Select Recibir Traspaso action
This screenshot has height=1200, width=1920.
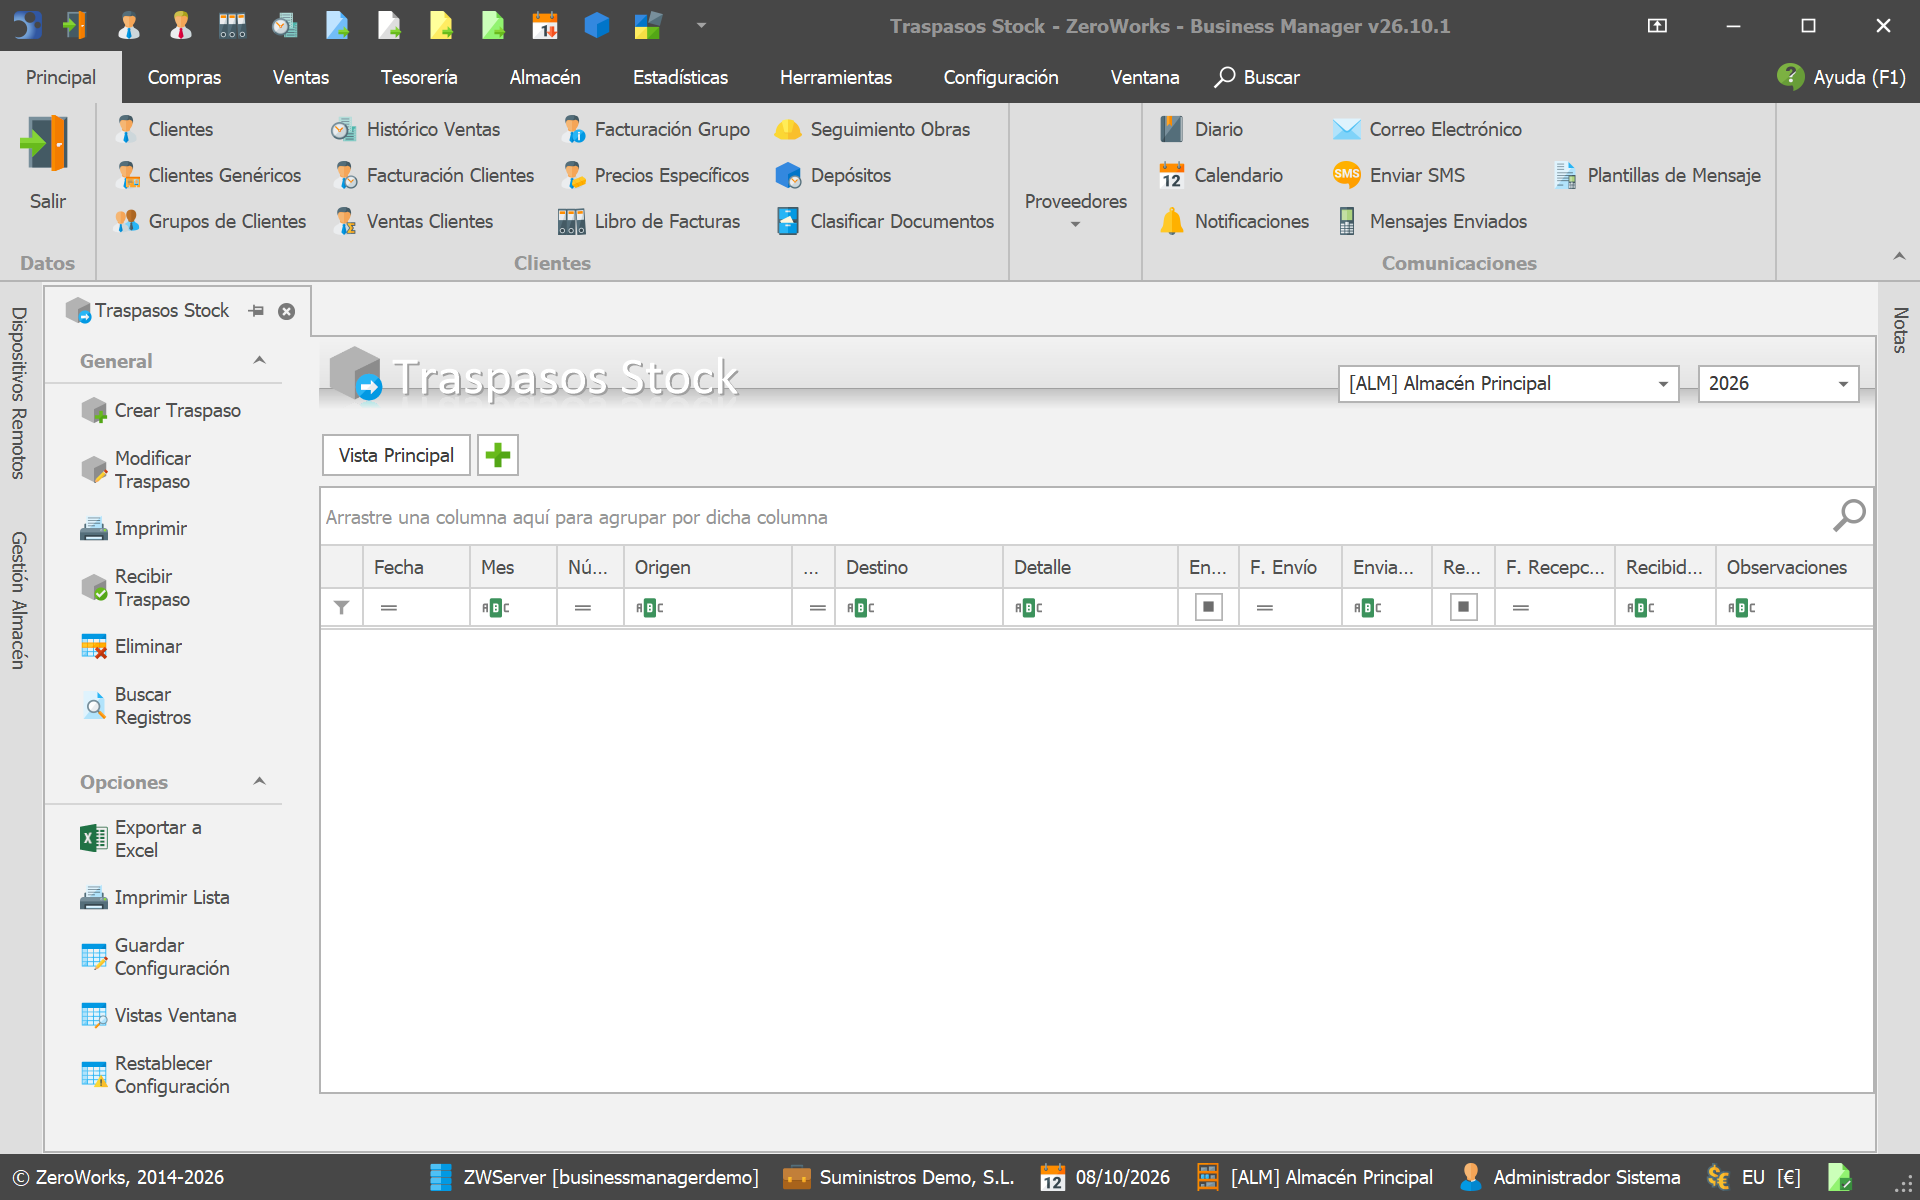(135, 588)
